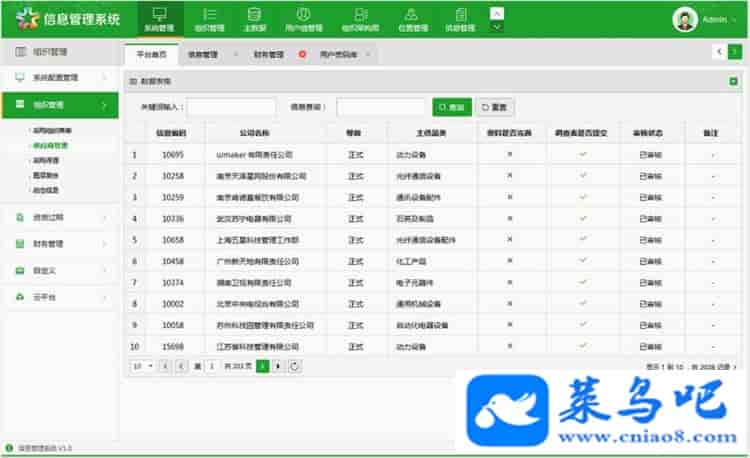Collapse the data list panel with green icon
Image resolution: width=750 pixels, height=458 pixels.
[x=733, y=81]
